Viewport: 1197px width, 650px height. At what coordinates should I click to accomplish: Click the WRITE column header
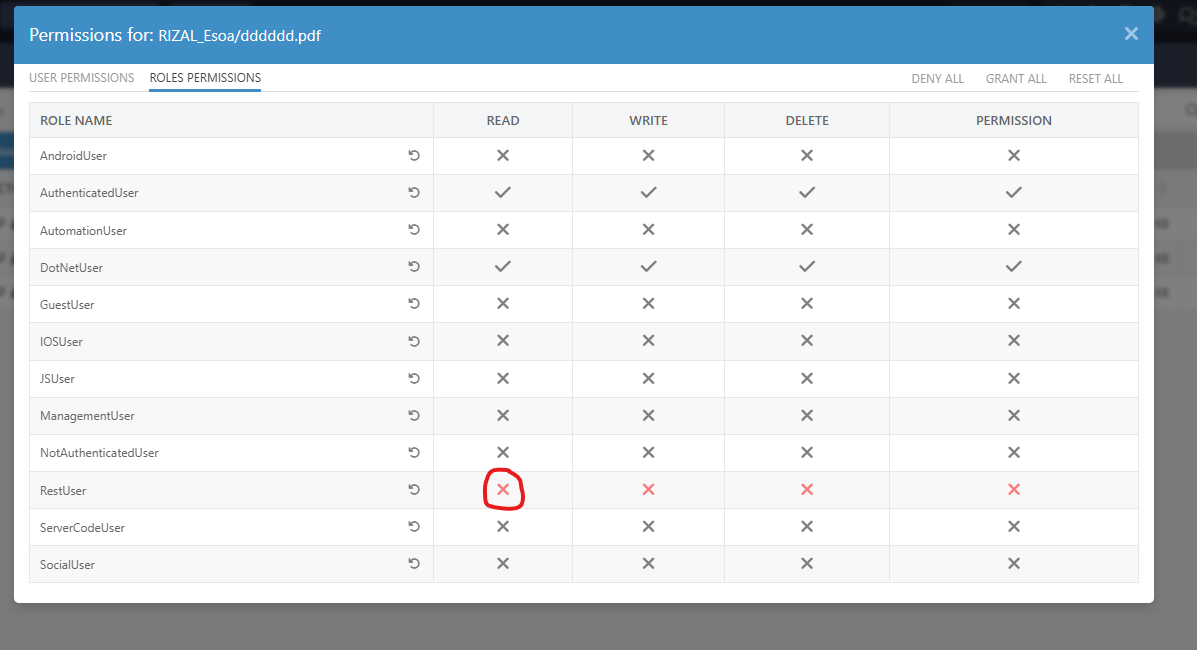click(648, 121)
